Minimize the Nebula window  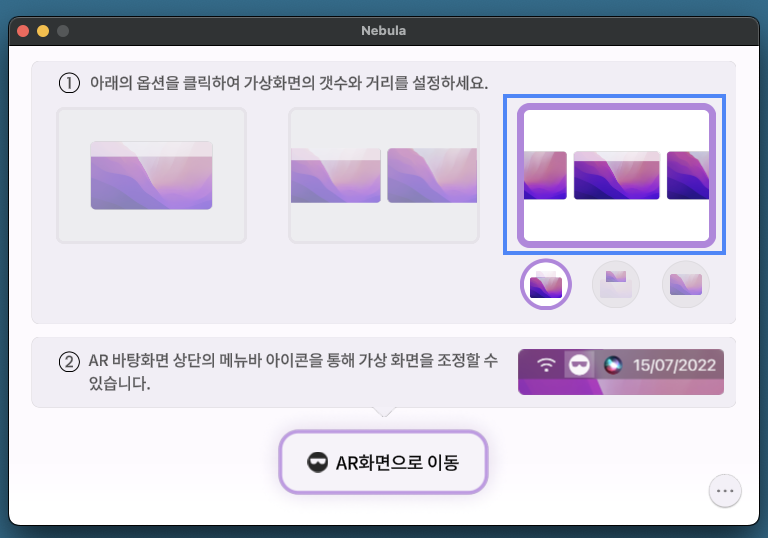click(43, 31)
